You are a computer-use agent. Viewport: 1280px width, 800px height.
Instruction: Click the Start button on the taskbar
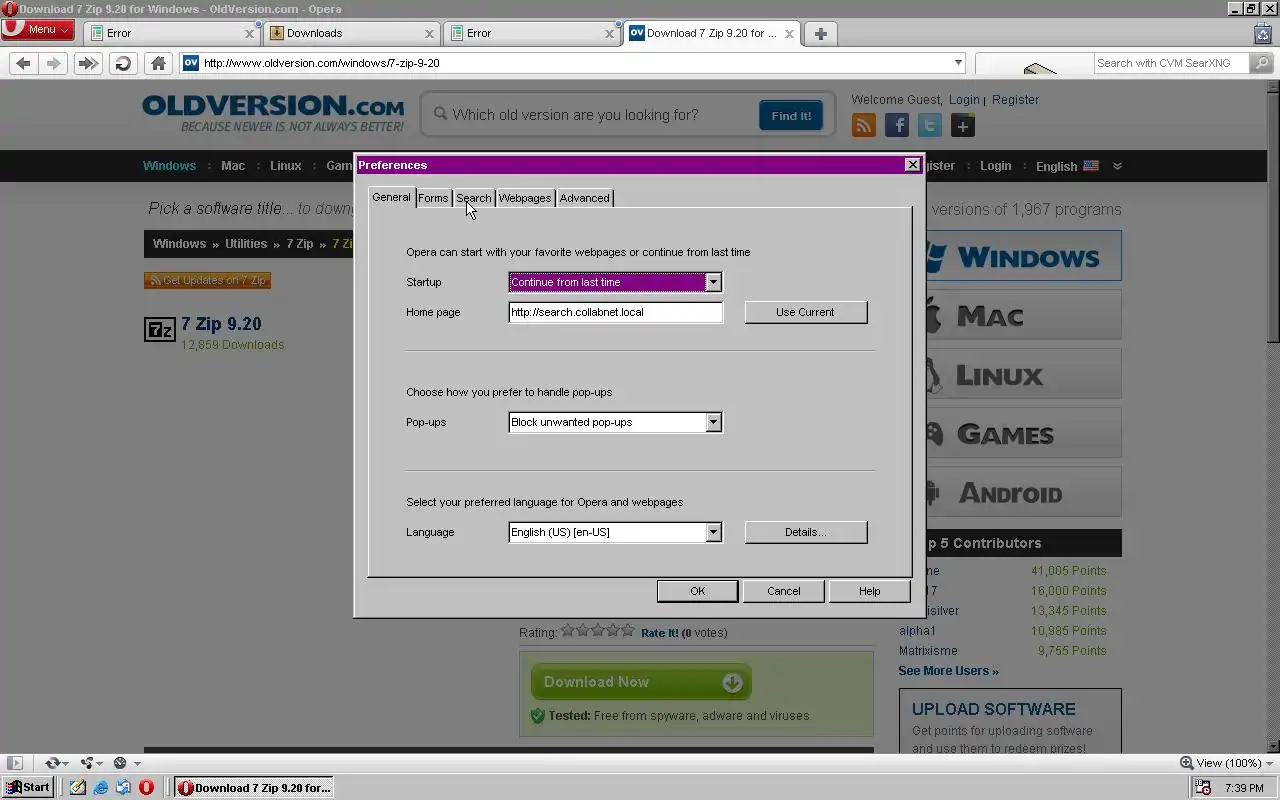point(28,788)
